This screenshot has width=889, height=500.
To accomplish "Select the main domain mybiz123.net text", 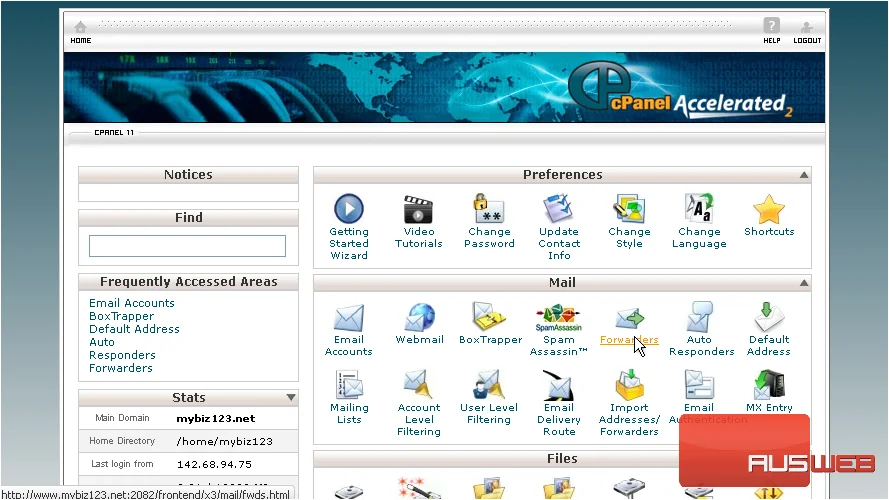I will (215, 418).
